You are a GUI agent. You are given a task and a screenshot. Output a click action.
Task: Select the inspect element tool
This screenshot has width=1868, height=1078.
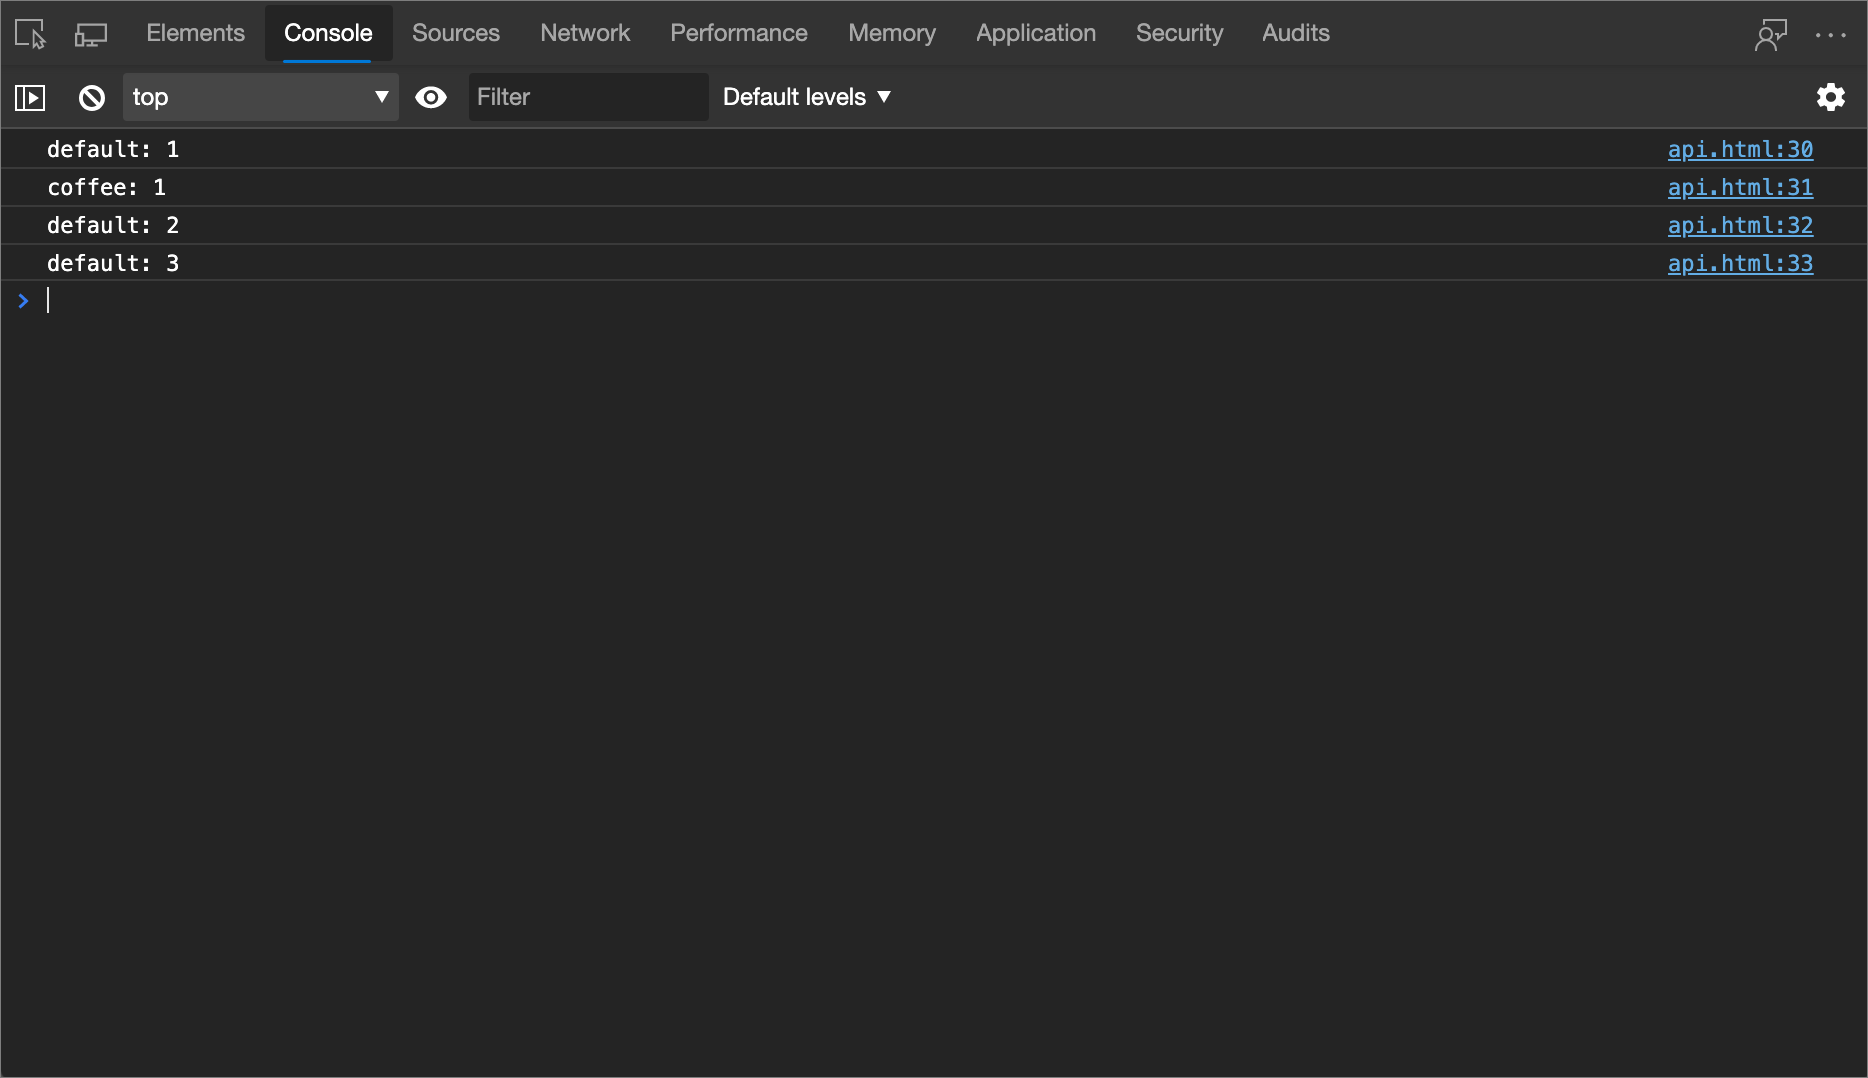pyautogui.click(x=29, y=33)
